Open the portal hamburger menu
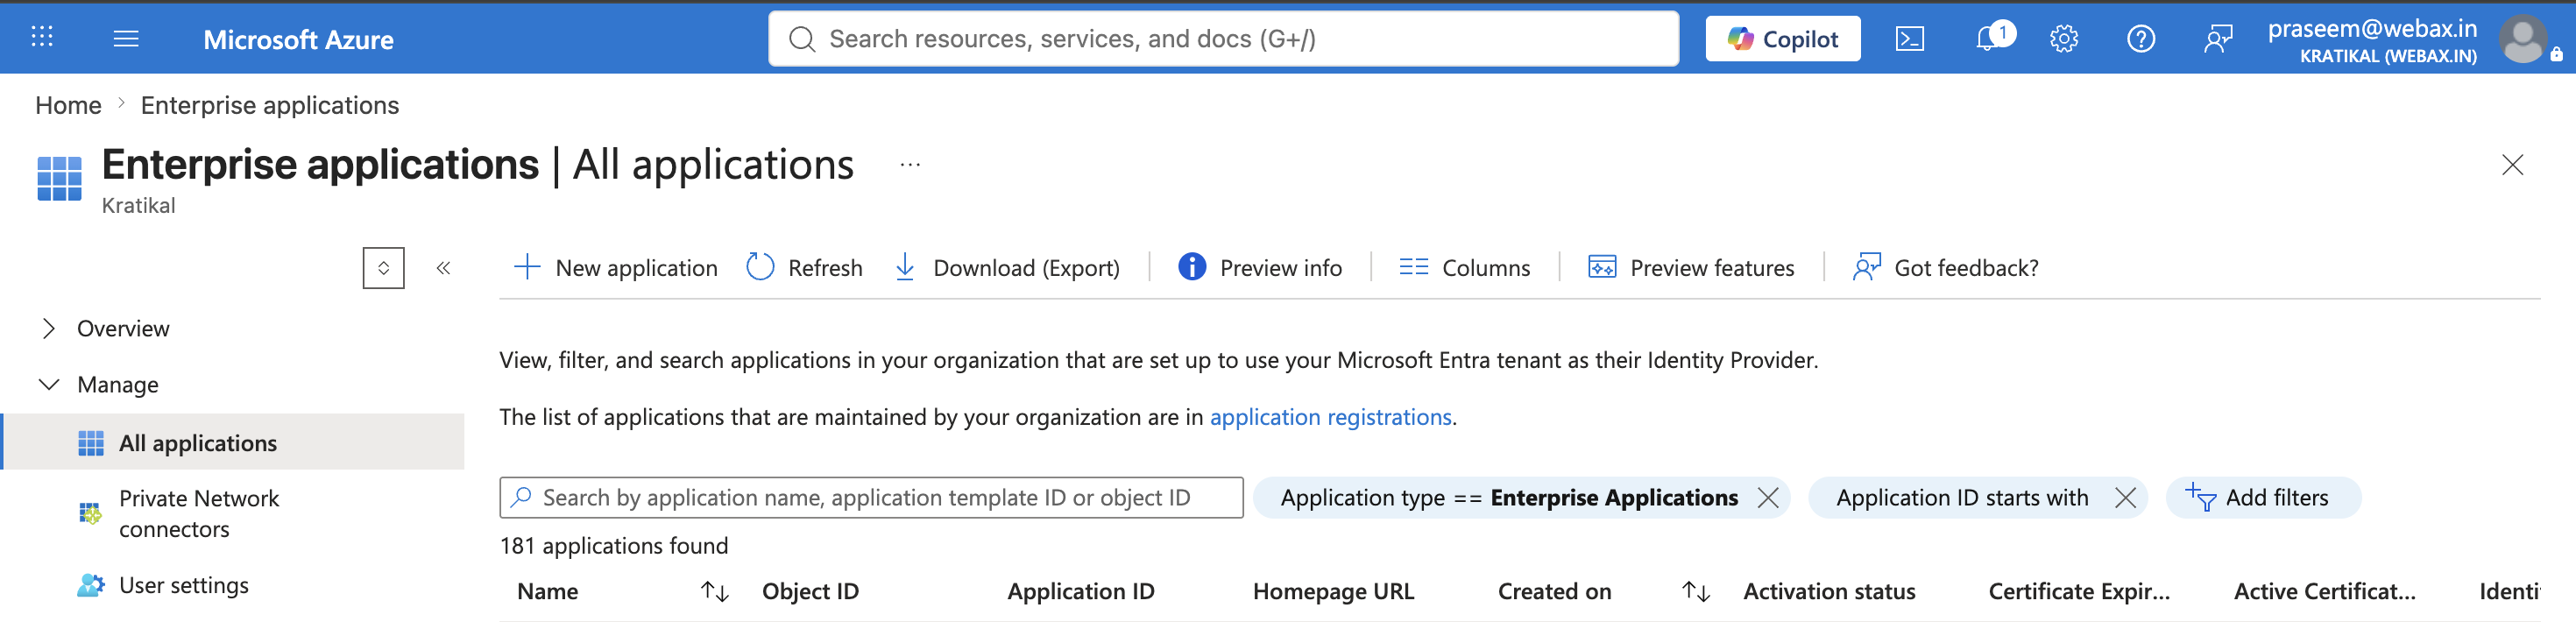The image size is (2576, 622). coord(126,38)
